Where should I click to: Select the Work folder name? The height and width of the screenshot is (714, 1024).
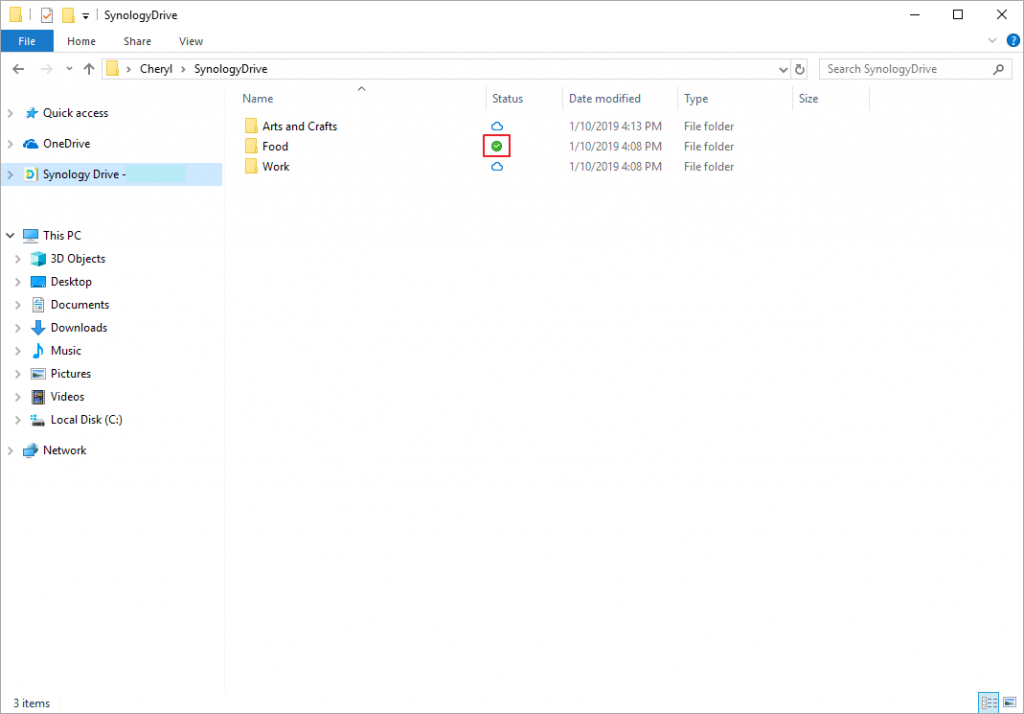(276, 167)
